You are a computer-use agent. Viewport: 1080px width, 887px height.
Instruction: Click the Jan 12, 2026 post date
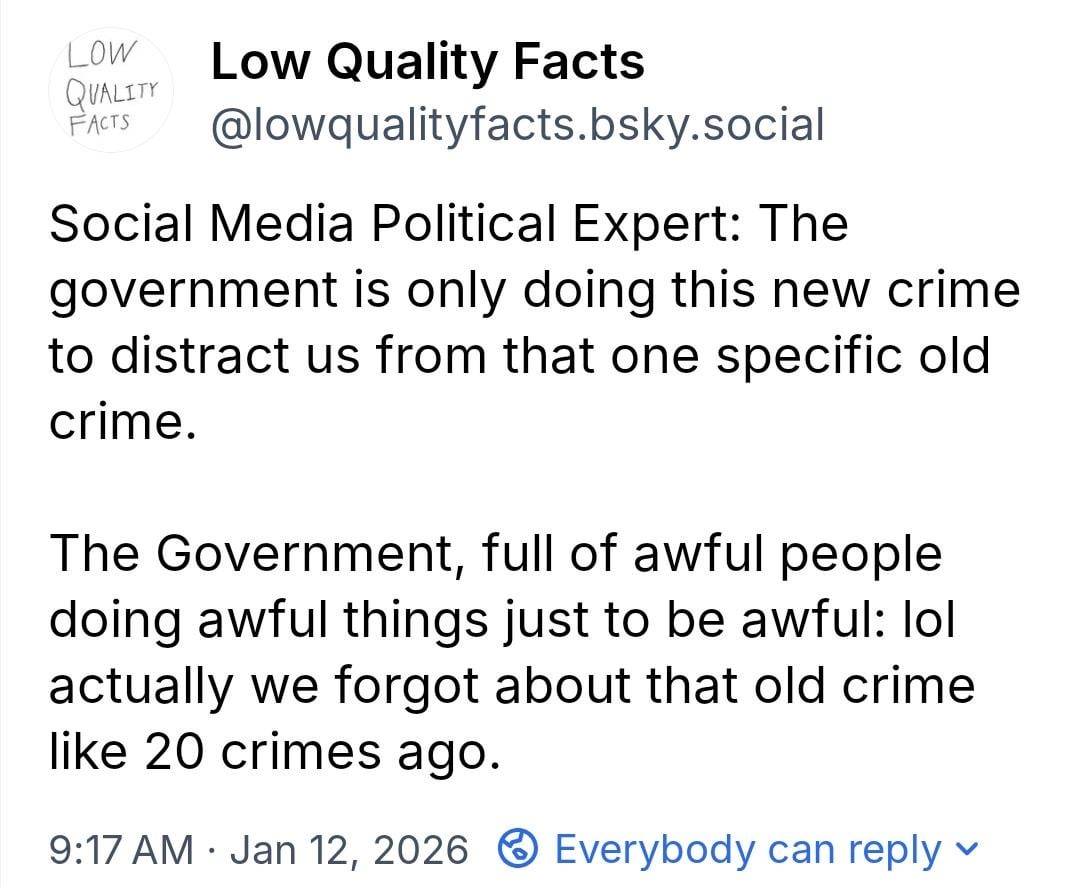coord(348,850)
